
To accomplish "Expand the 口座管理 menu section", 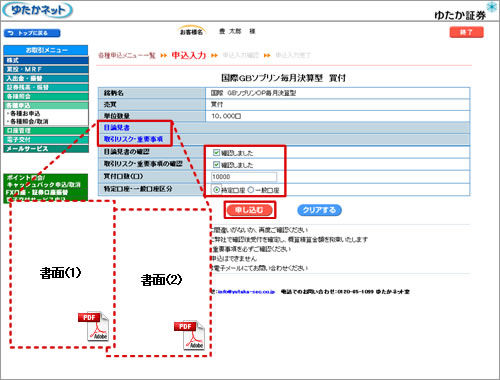I will pyautogui.click(x=46, y=131).
